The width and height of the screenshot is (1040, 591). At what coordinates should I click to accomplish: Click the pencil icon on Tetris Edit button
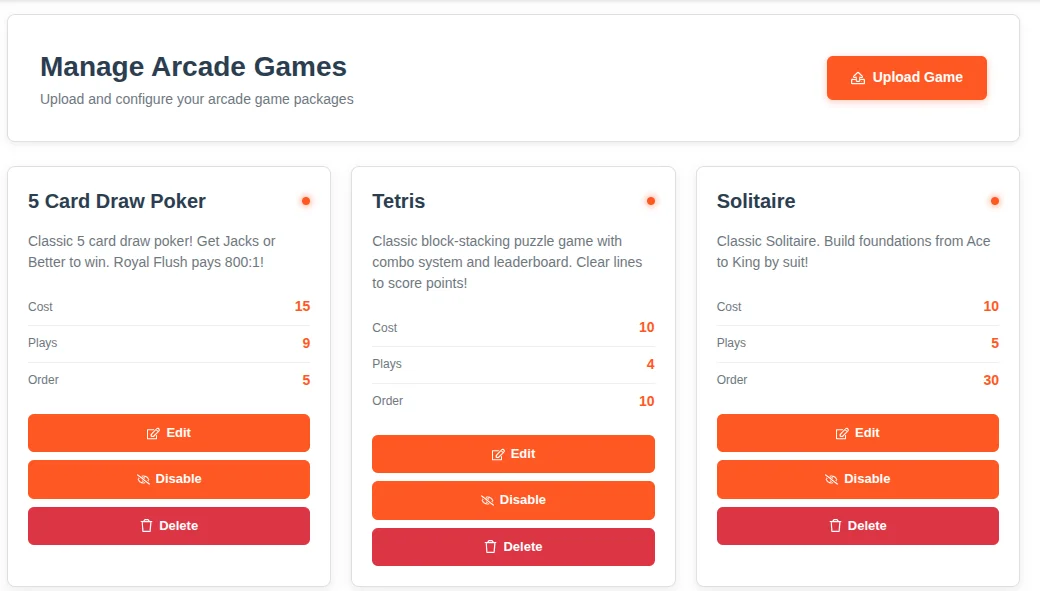(x=498, y=455)
